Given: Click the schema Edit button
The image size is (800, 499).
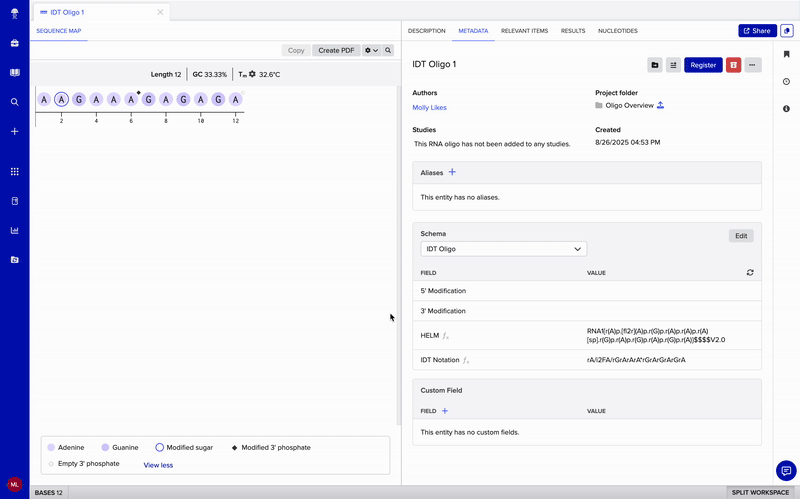Looking at the screenshot, I should 741,236.
